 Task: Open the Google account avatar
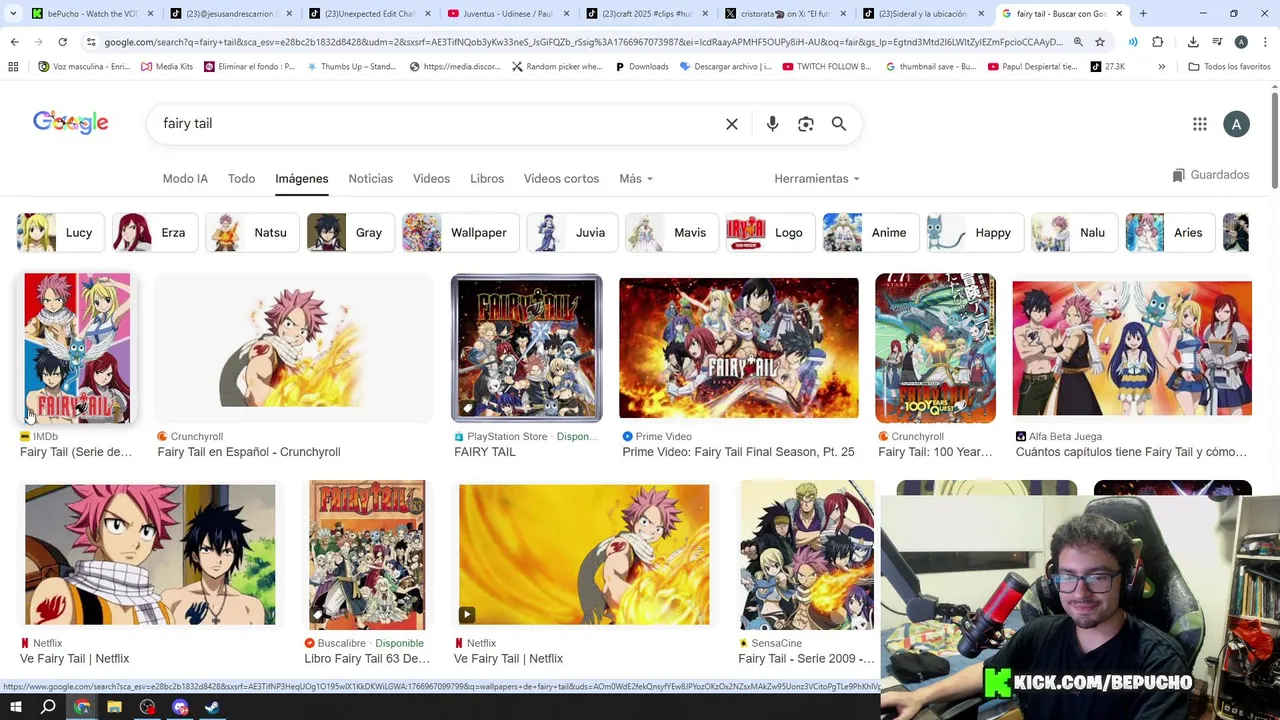[x=1236, y=124]
